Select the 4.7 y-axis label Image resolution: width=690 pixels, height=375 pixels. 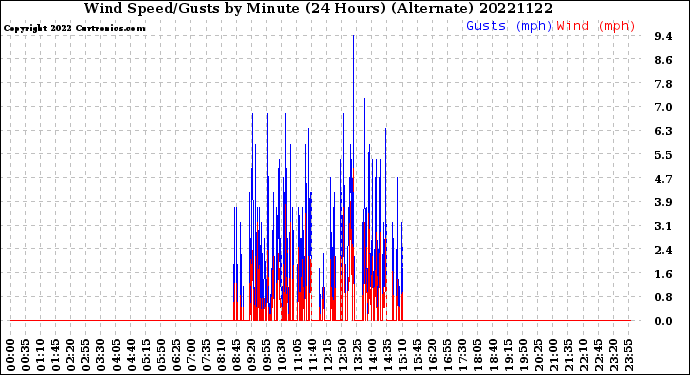(663, 179)
